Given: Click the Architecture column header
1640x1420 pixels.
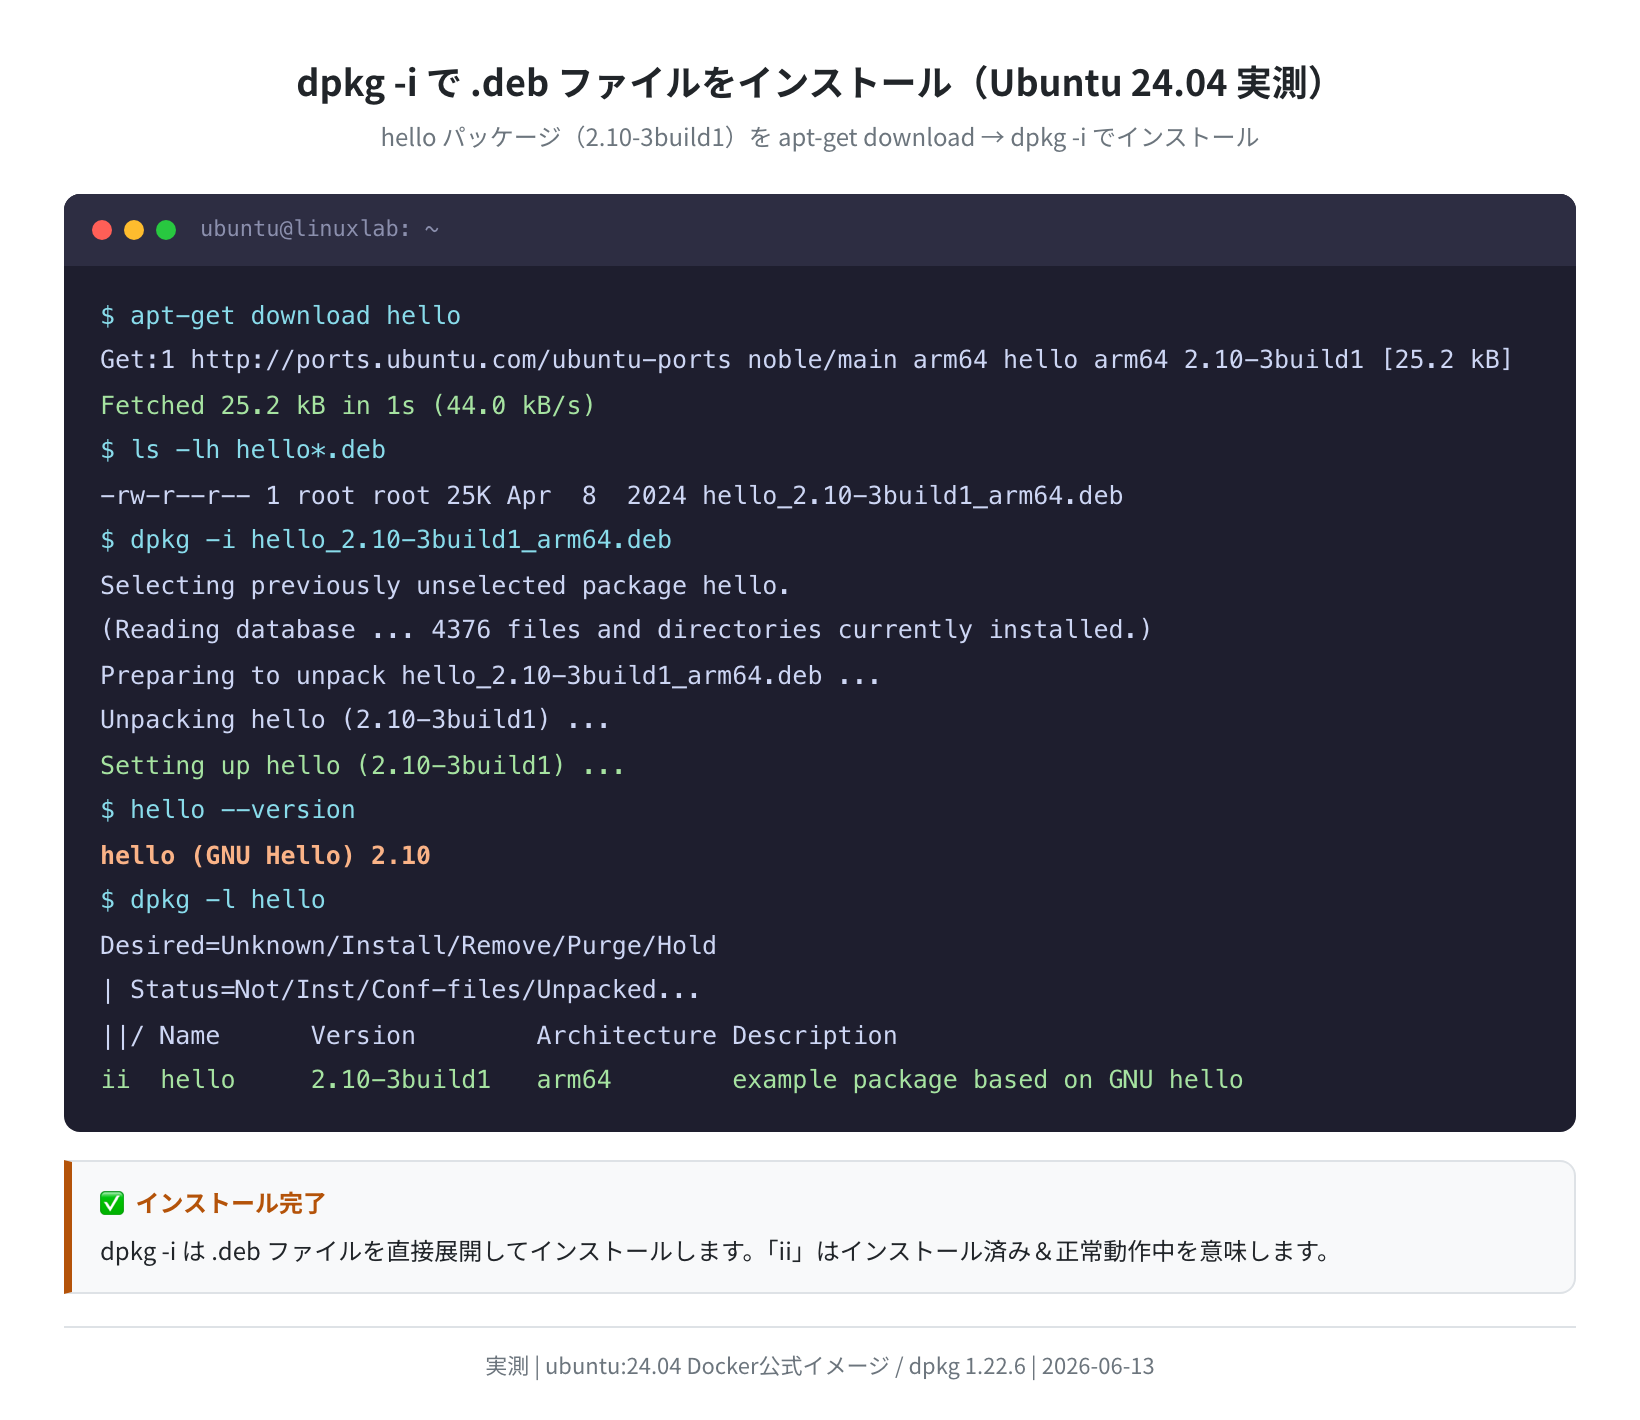Looking at the screenshot, I should pyautogui.click(x=626, y=1036).
